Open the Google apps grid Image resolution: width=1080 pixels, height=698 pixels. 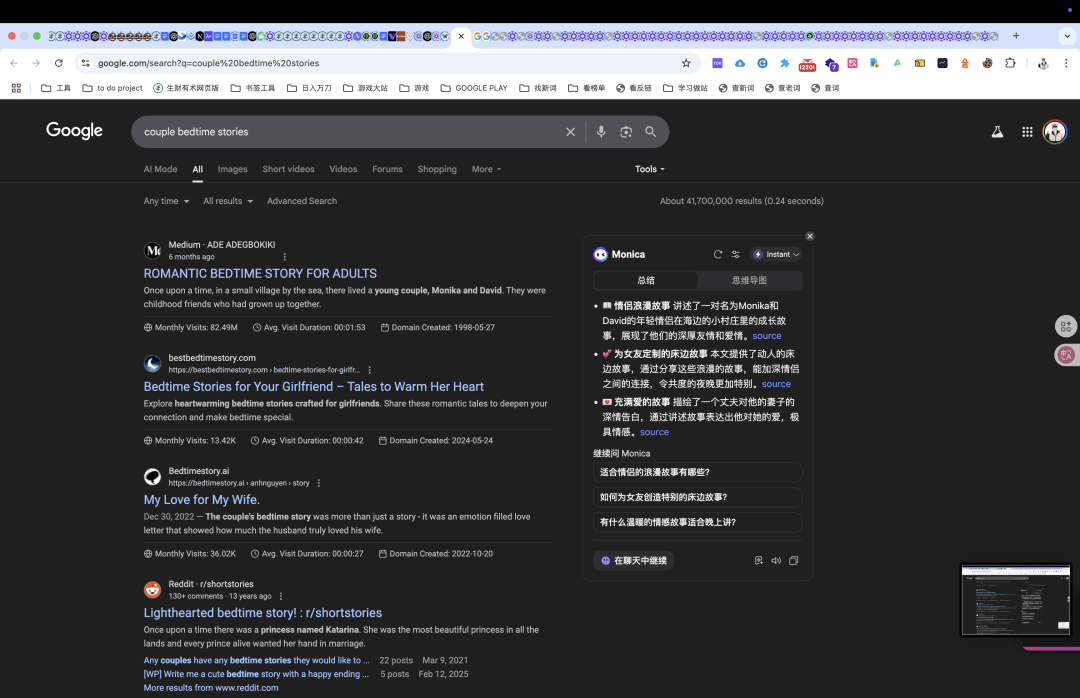pyautogui.click(x=1027, y=132)
